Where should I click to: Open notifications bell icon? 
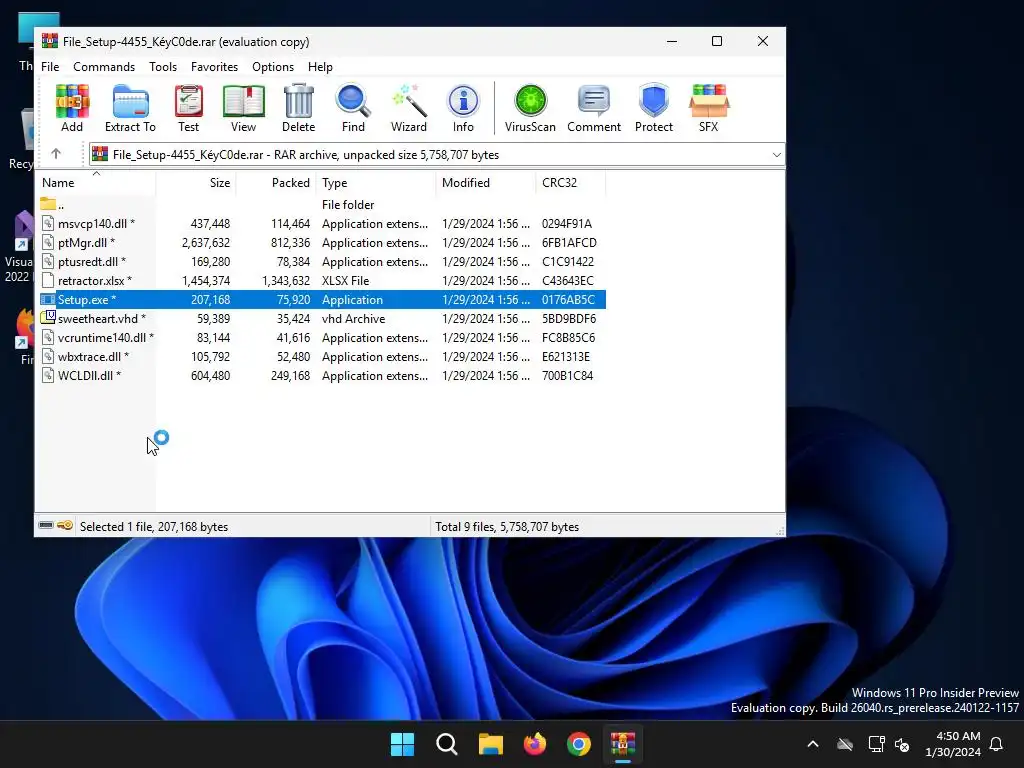(997, 744)
